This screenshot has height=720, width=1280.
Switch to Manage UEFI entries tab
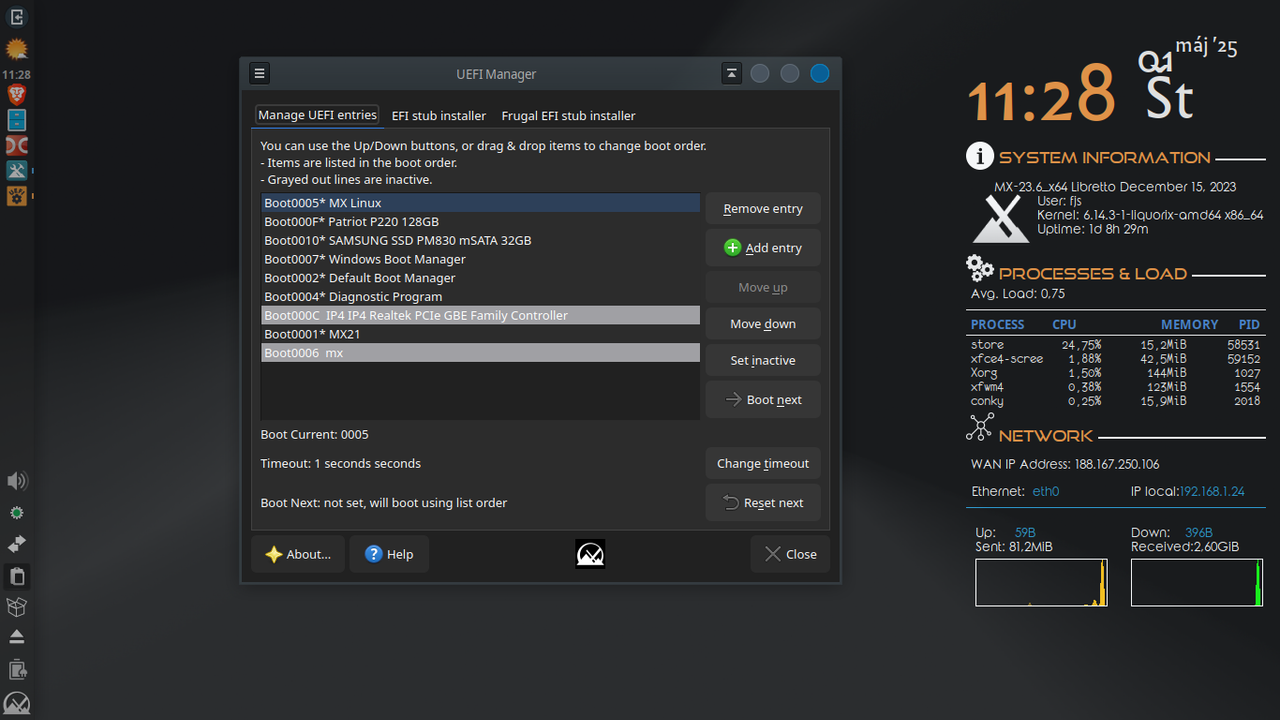[317, 115]
